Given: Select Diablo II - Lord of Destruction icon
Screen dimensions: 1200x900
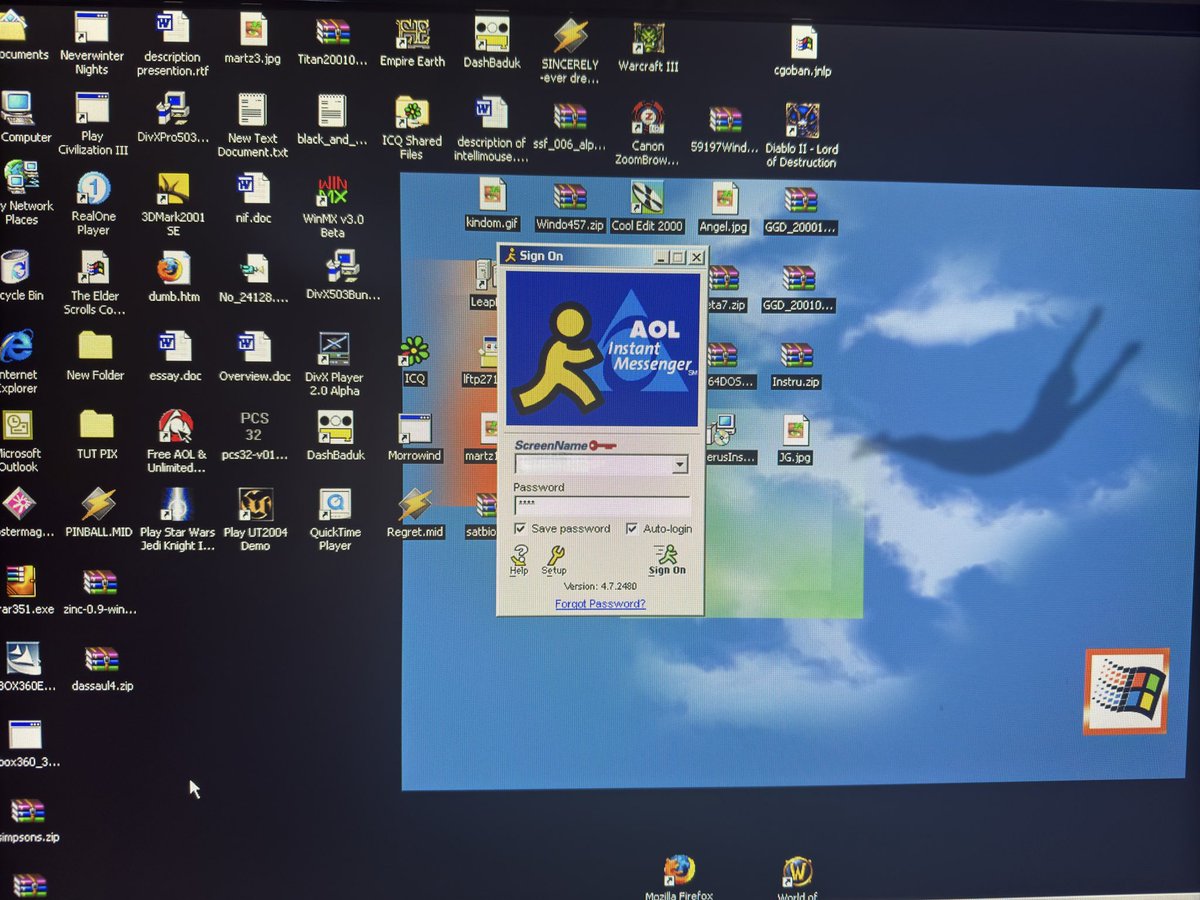Looking at the screenshot, I should [x=802, y=121].
